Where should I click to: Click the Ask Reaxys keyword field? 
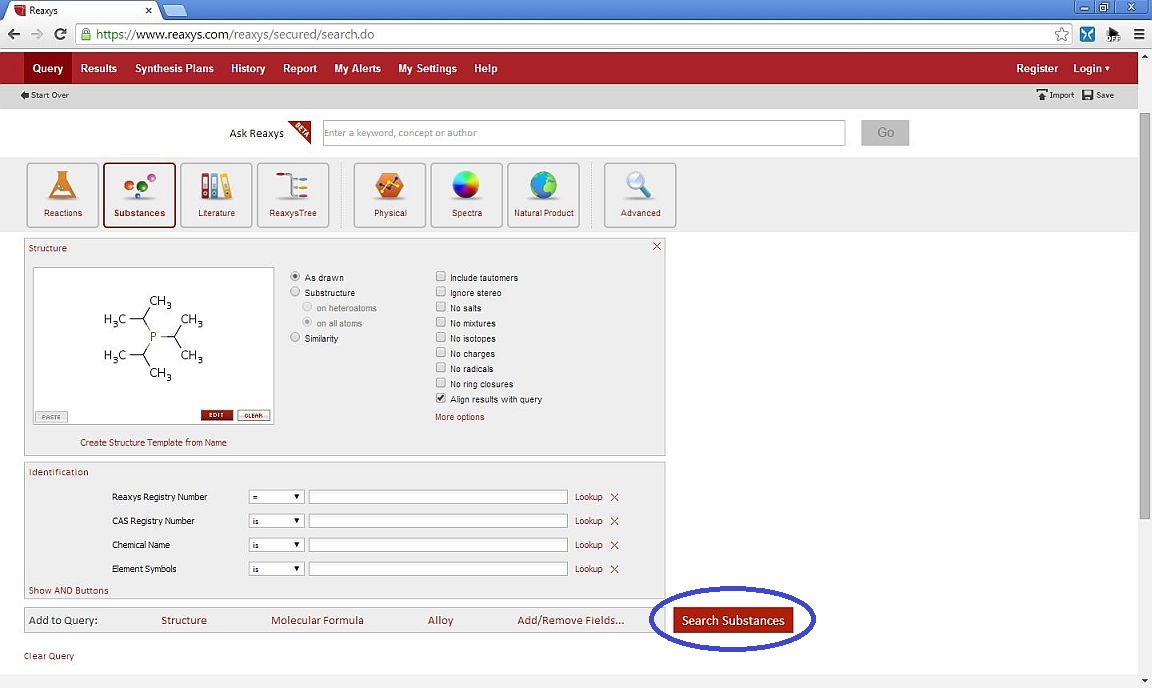point(584,133)
